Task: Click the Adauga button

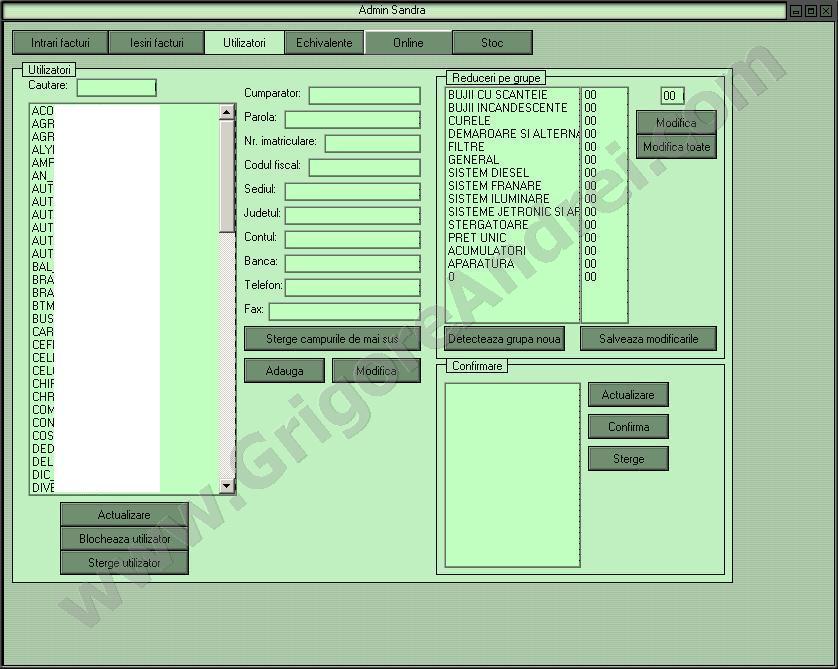Action: [x=284, y=371]
